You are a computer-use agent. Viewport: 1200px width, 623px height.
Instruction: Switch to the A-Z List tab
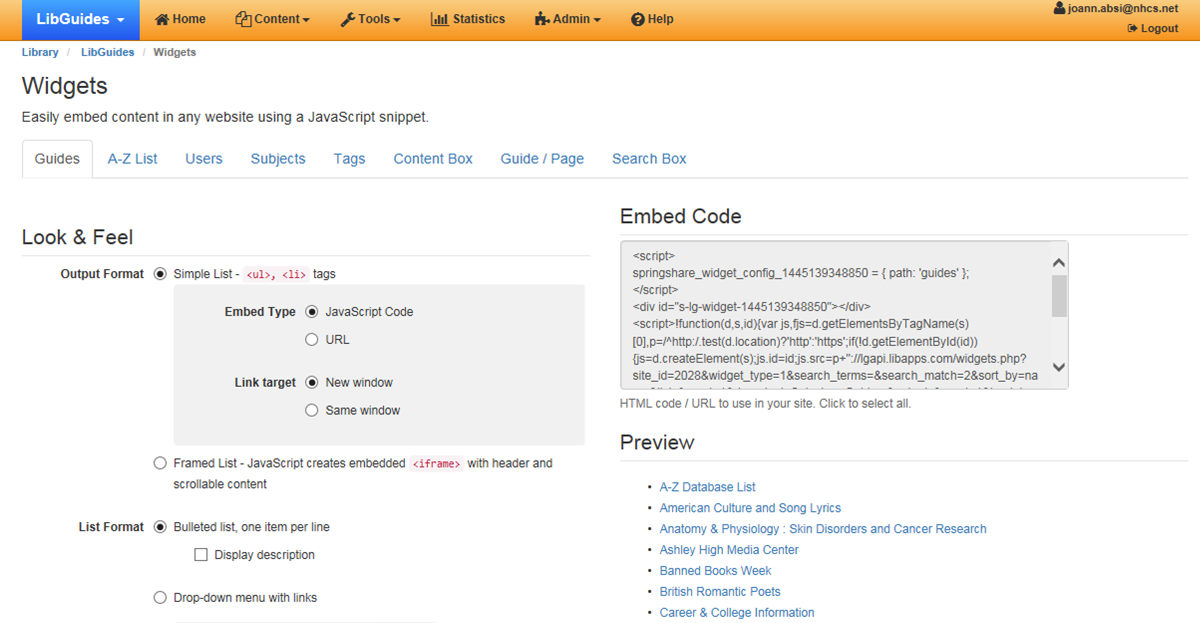(x=133, y=158)
